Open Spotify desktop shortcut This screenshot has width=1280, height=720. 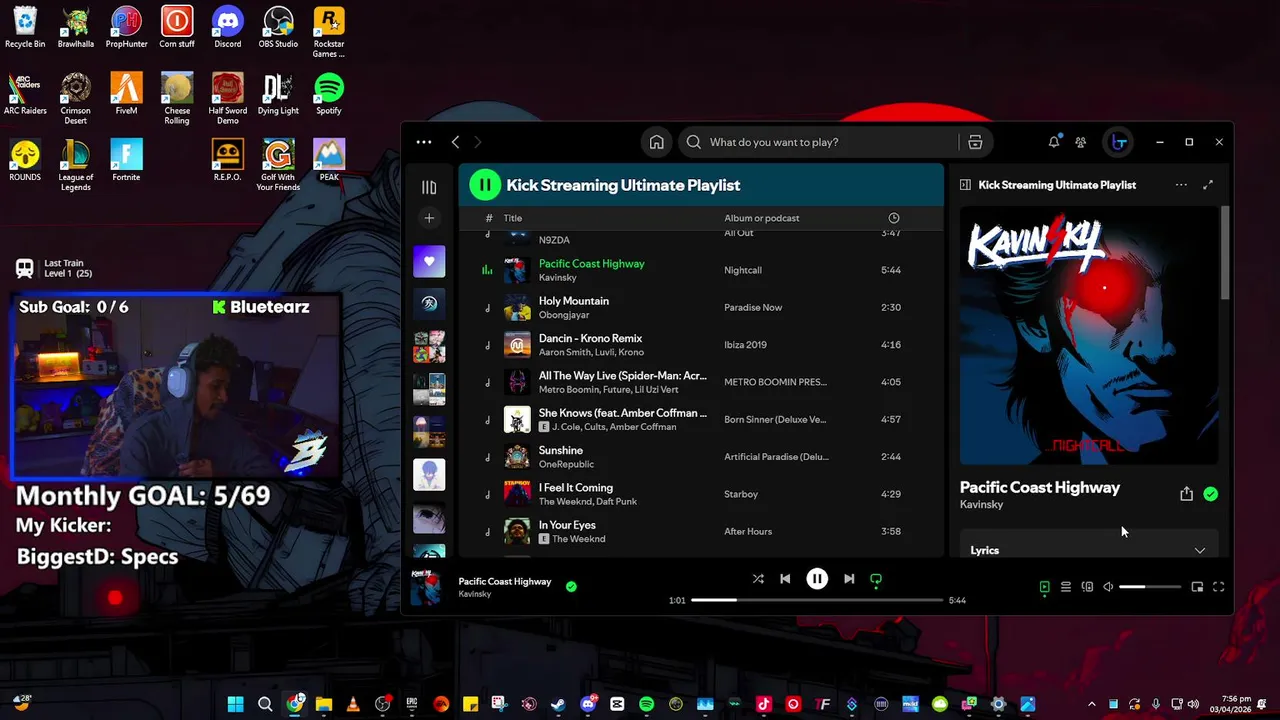(329, 94)
